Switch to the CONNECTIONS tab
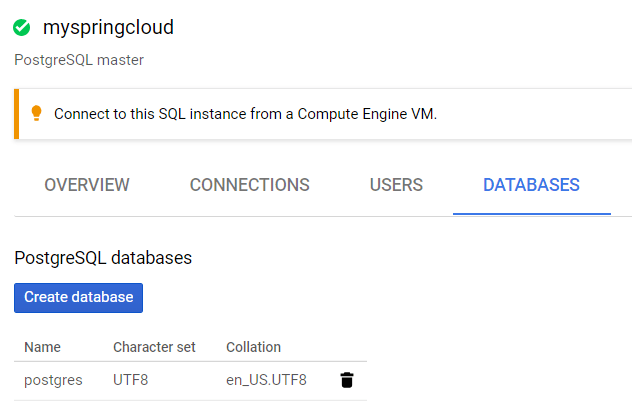This screenshot has height=418, width=632. pos(249,185)
